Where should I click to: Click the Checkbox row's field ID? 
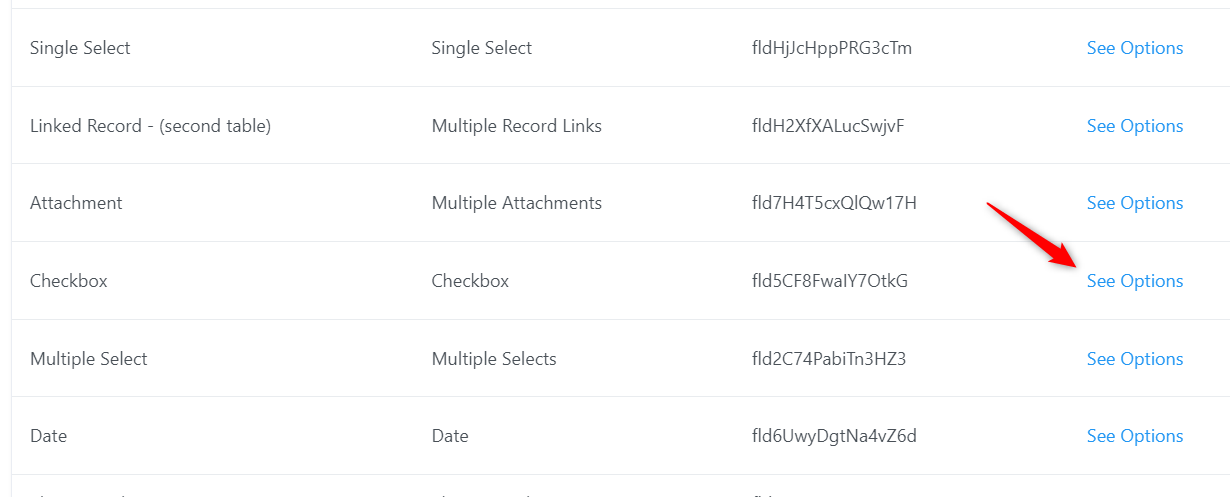(829, 281)
